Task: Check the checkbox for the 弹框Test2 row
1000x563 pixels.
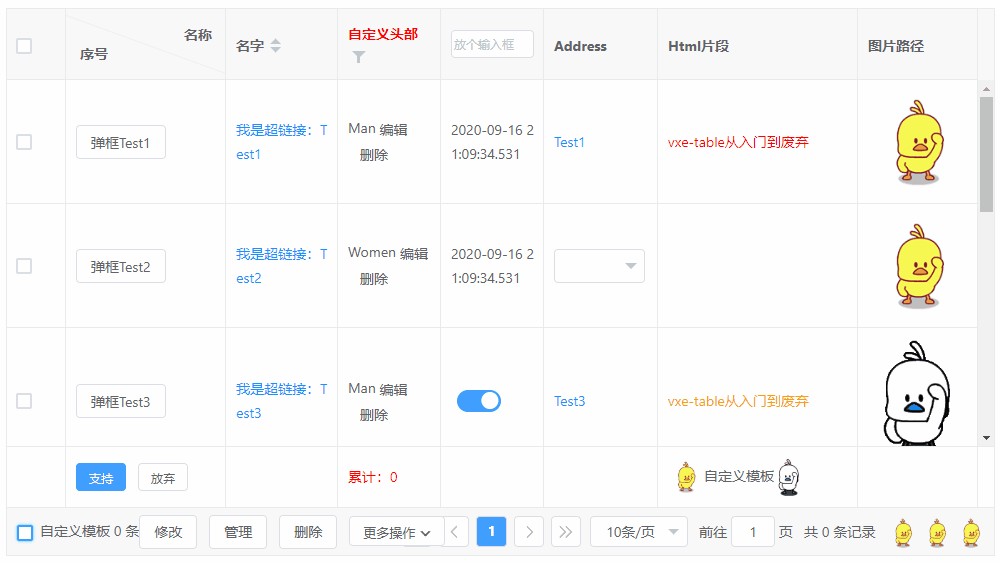Action: point(24,266)
